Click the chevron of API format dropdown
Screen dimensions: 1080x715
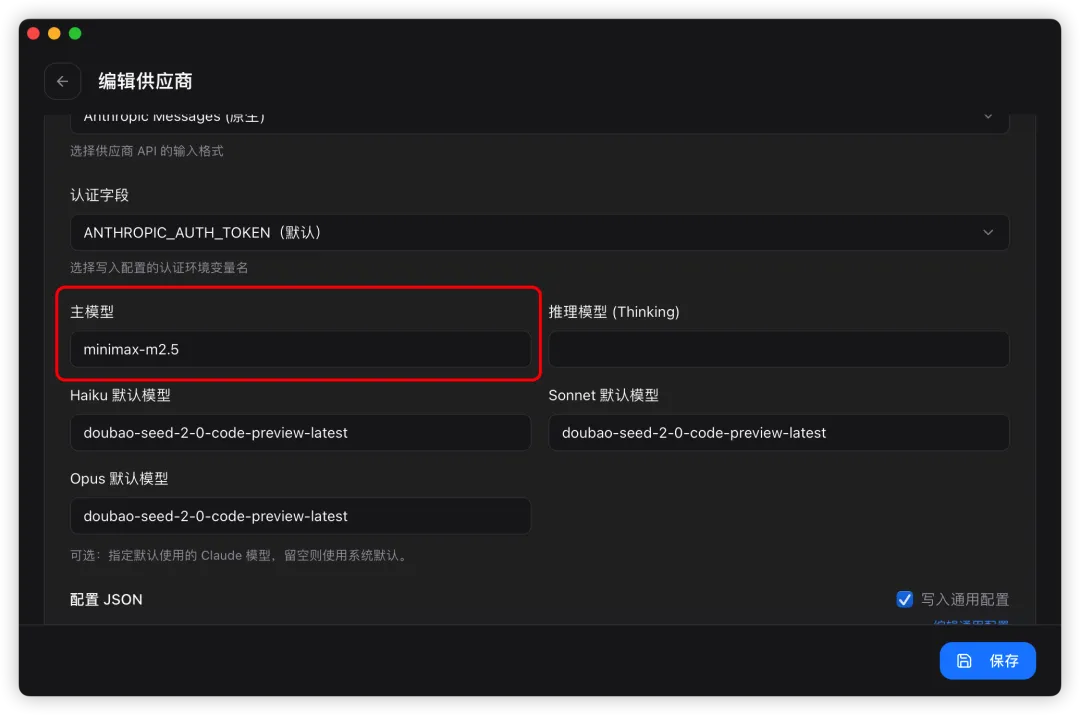988,117
